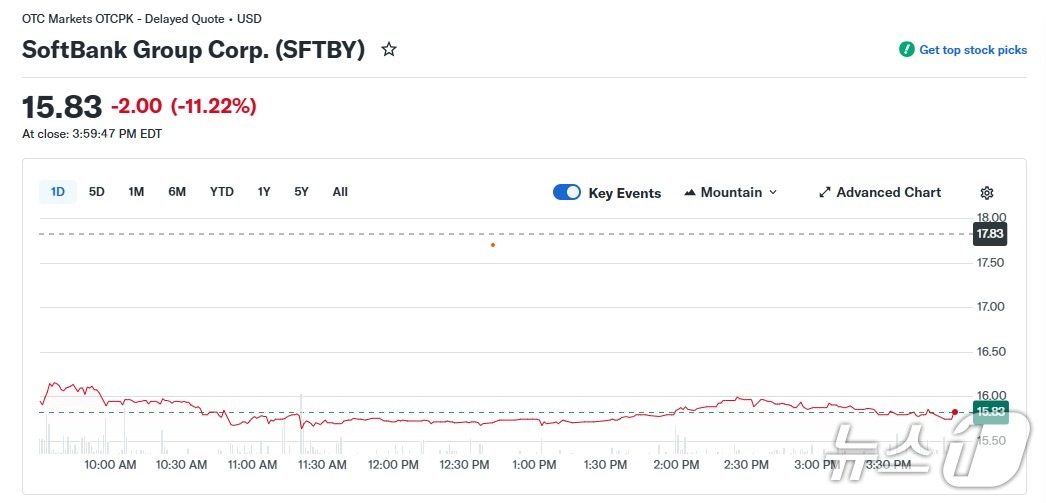Open the Get top stock picks link
Viewport: 1046px width, 503px height.
pos(972,50)
